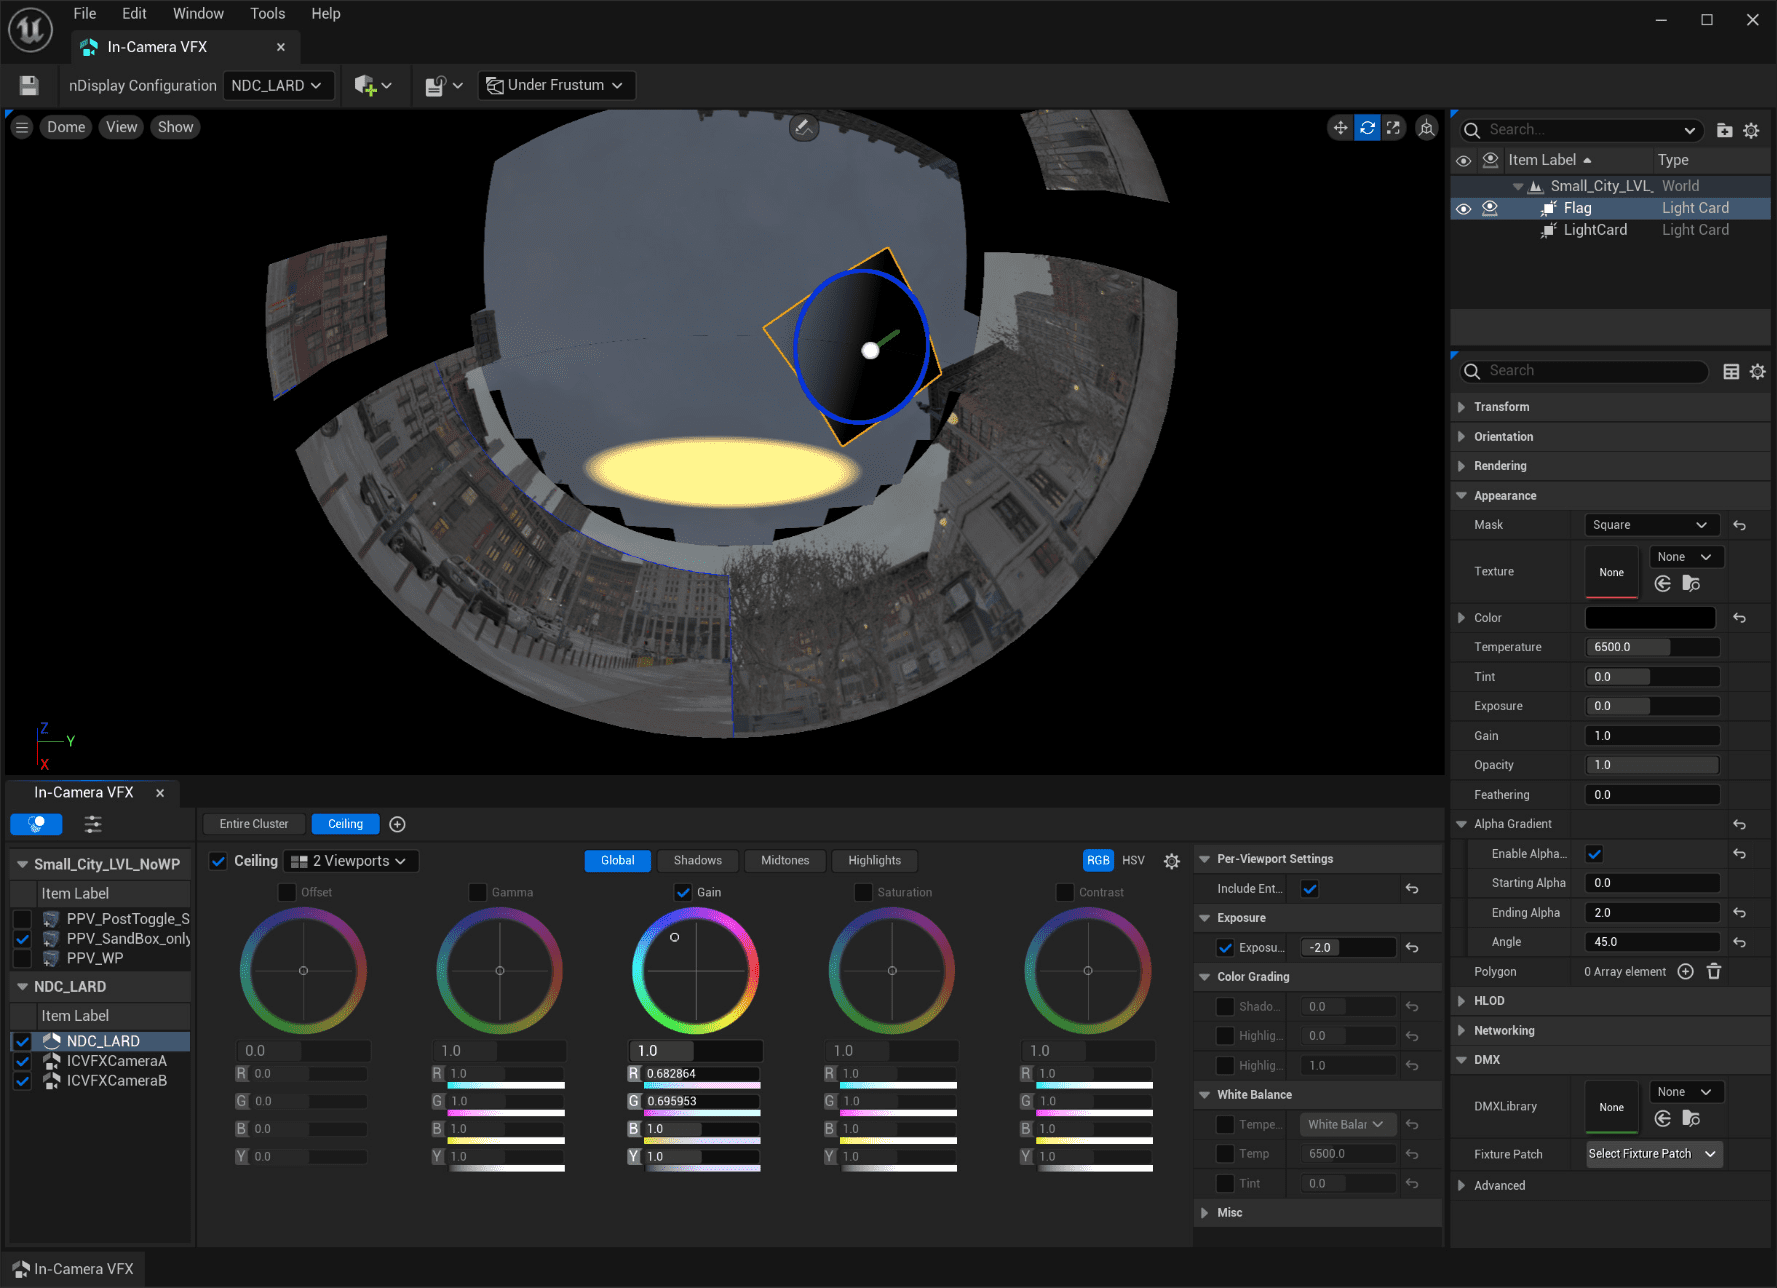Save the nDisplay configuration using the save icon
The image size is (1777, 1288).
point(29,85)
